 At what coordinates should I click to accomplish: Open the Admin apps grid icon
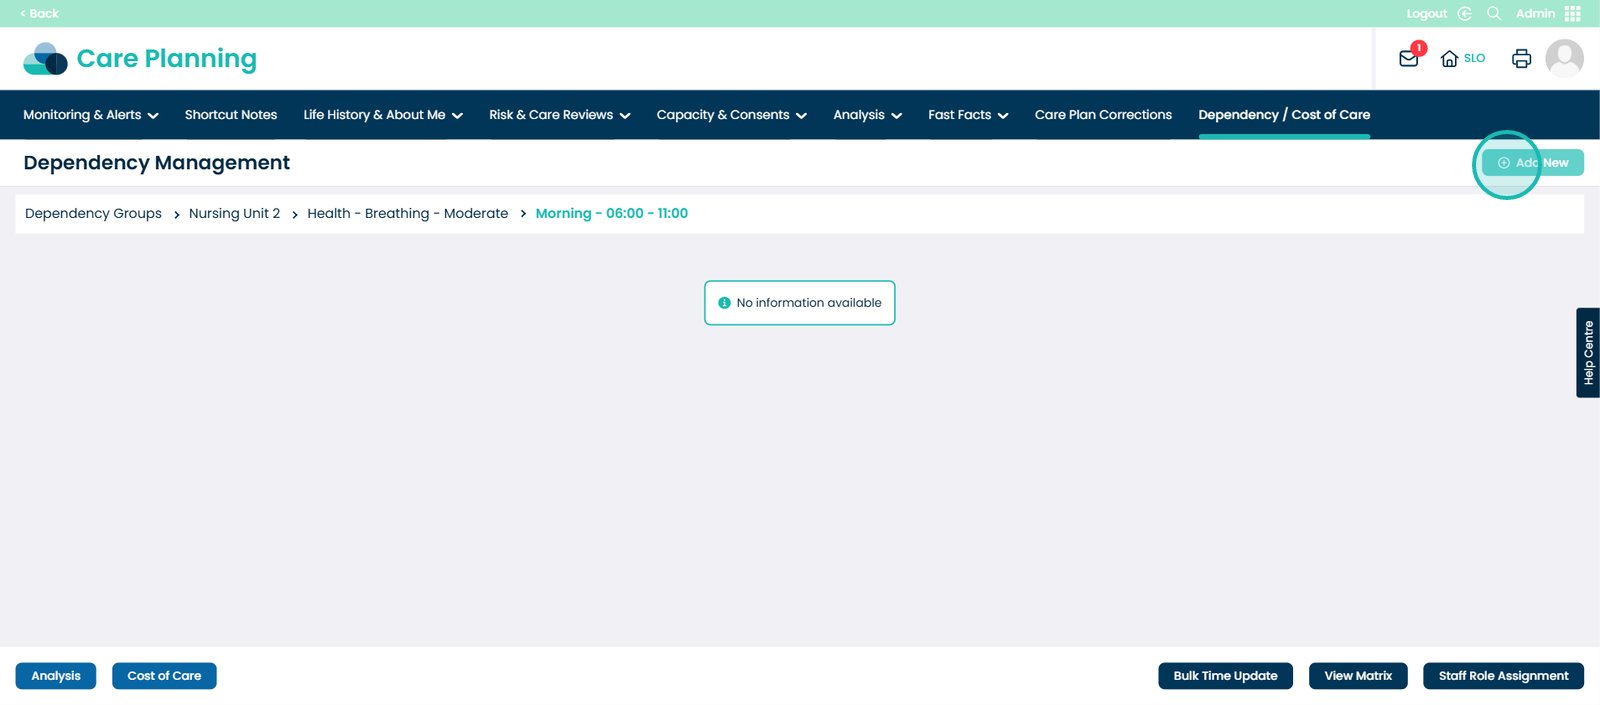(x=1573, y=13)
